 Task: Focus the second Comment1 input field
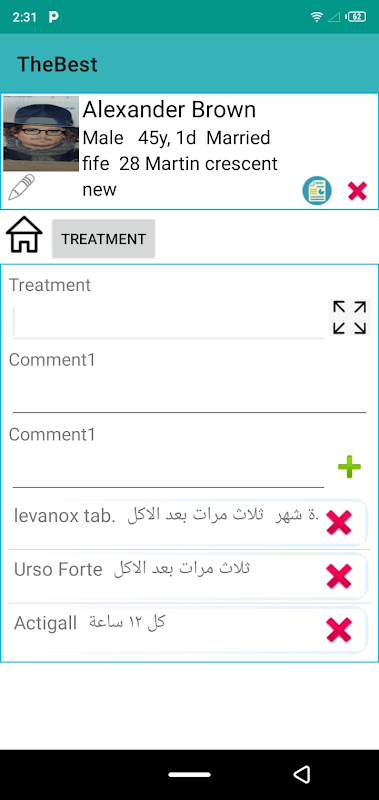168,470
